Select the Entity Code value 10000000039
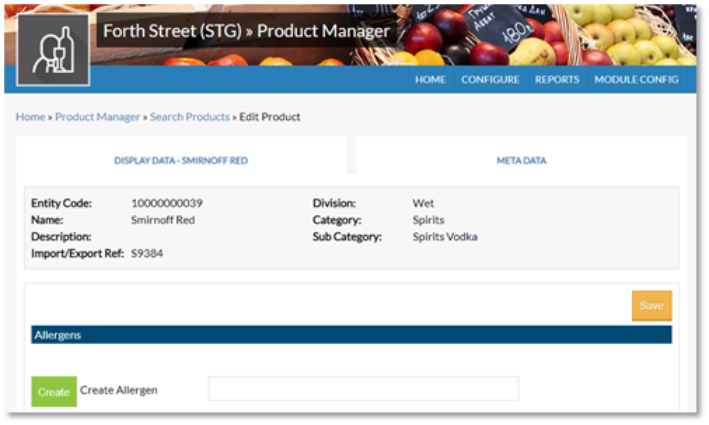This screenshot has width=709, height=425. pos(167,203)
